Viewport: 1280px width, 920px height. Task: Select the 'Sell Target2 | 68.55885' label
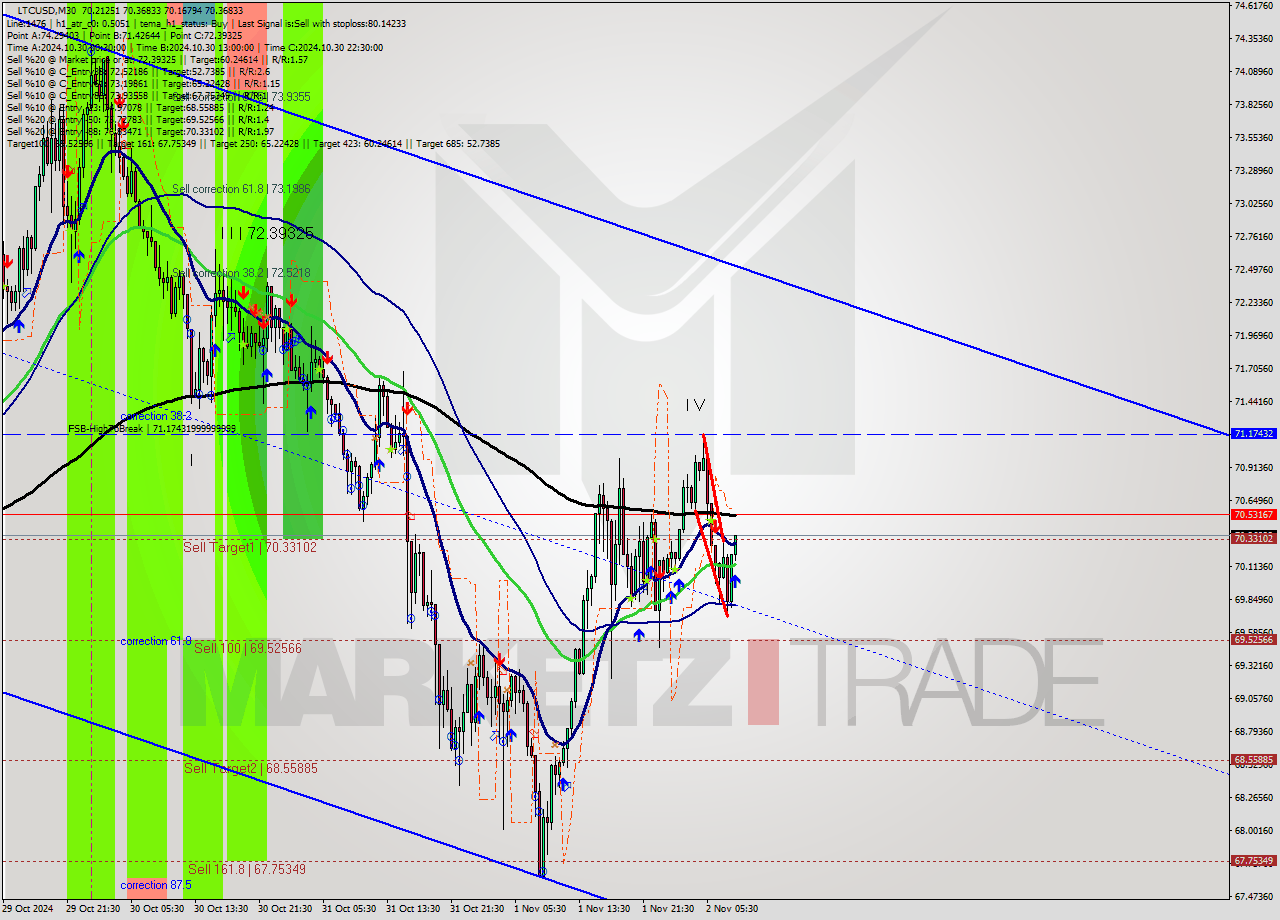250,768
